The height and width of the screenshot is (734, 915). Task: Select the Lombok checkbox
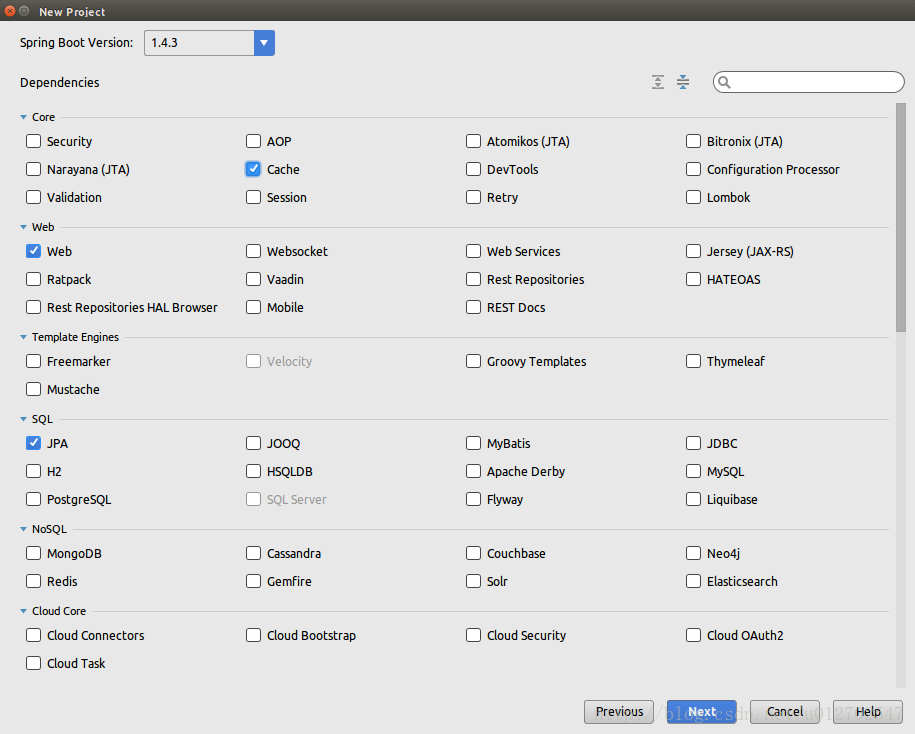(694, 198)
